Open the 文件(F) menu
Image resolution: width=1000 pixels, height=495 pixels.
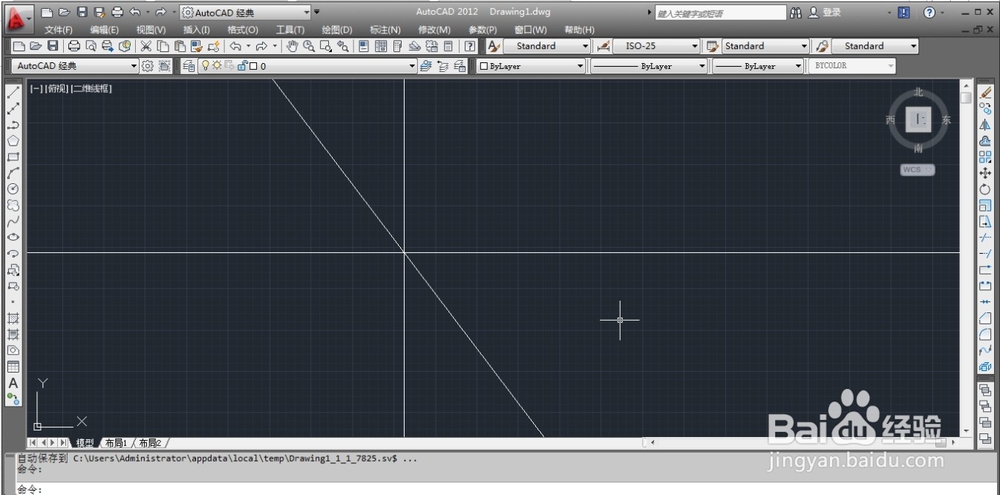[x=59, y=30]
